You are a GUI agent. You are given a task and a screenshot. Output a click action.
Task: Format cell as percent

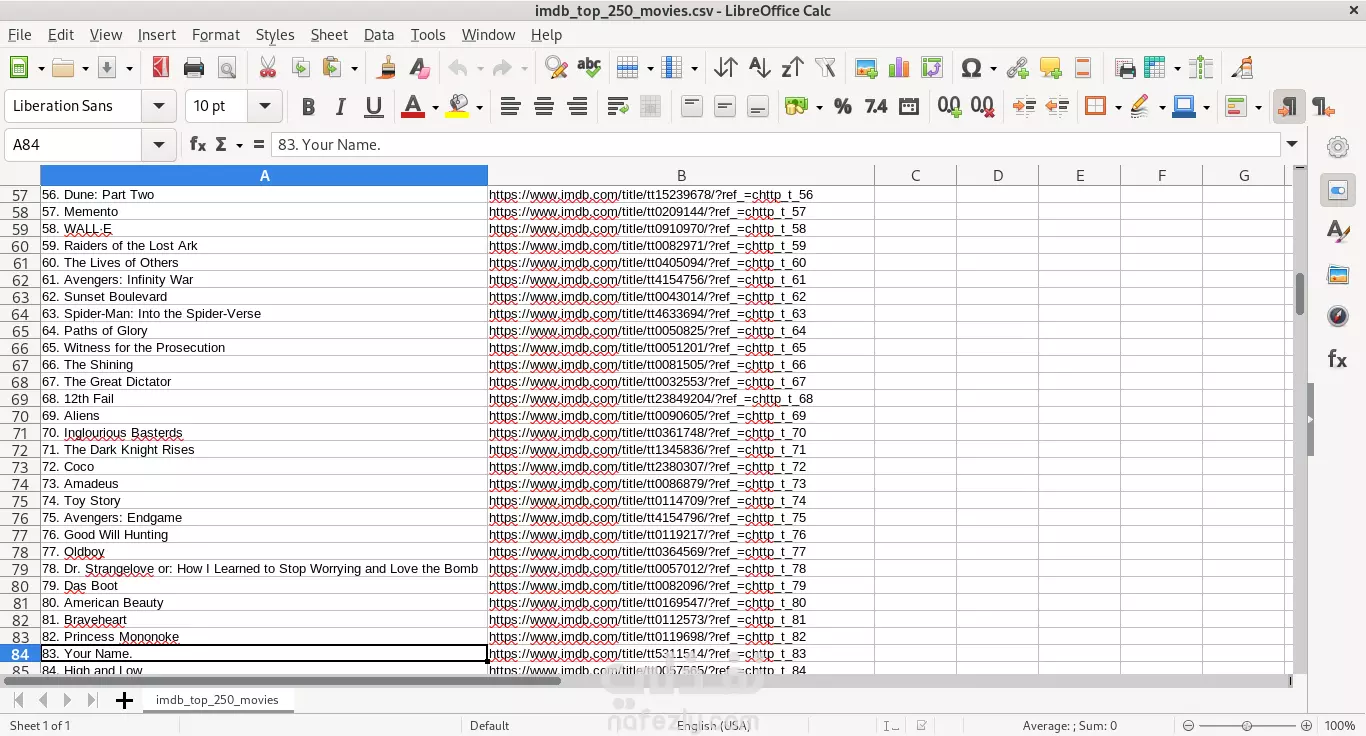click(843, 106)
